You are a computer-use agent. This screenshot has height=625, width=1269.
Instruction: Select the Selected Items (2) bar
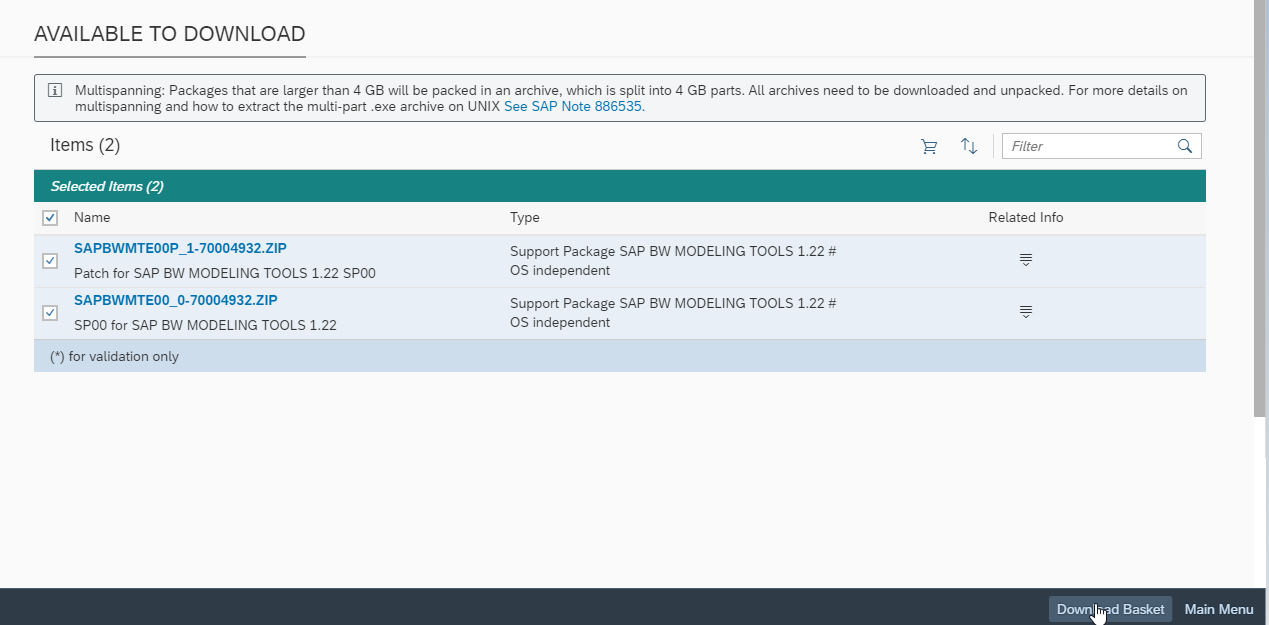pos(620,186)
